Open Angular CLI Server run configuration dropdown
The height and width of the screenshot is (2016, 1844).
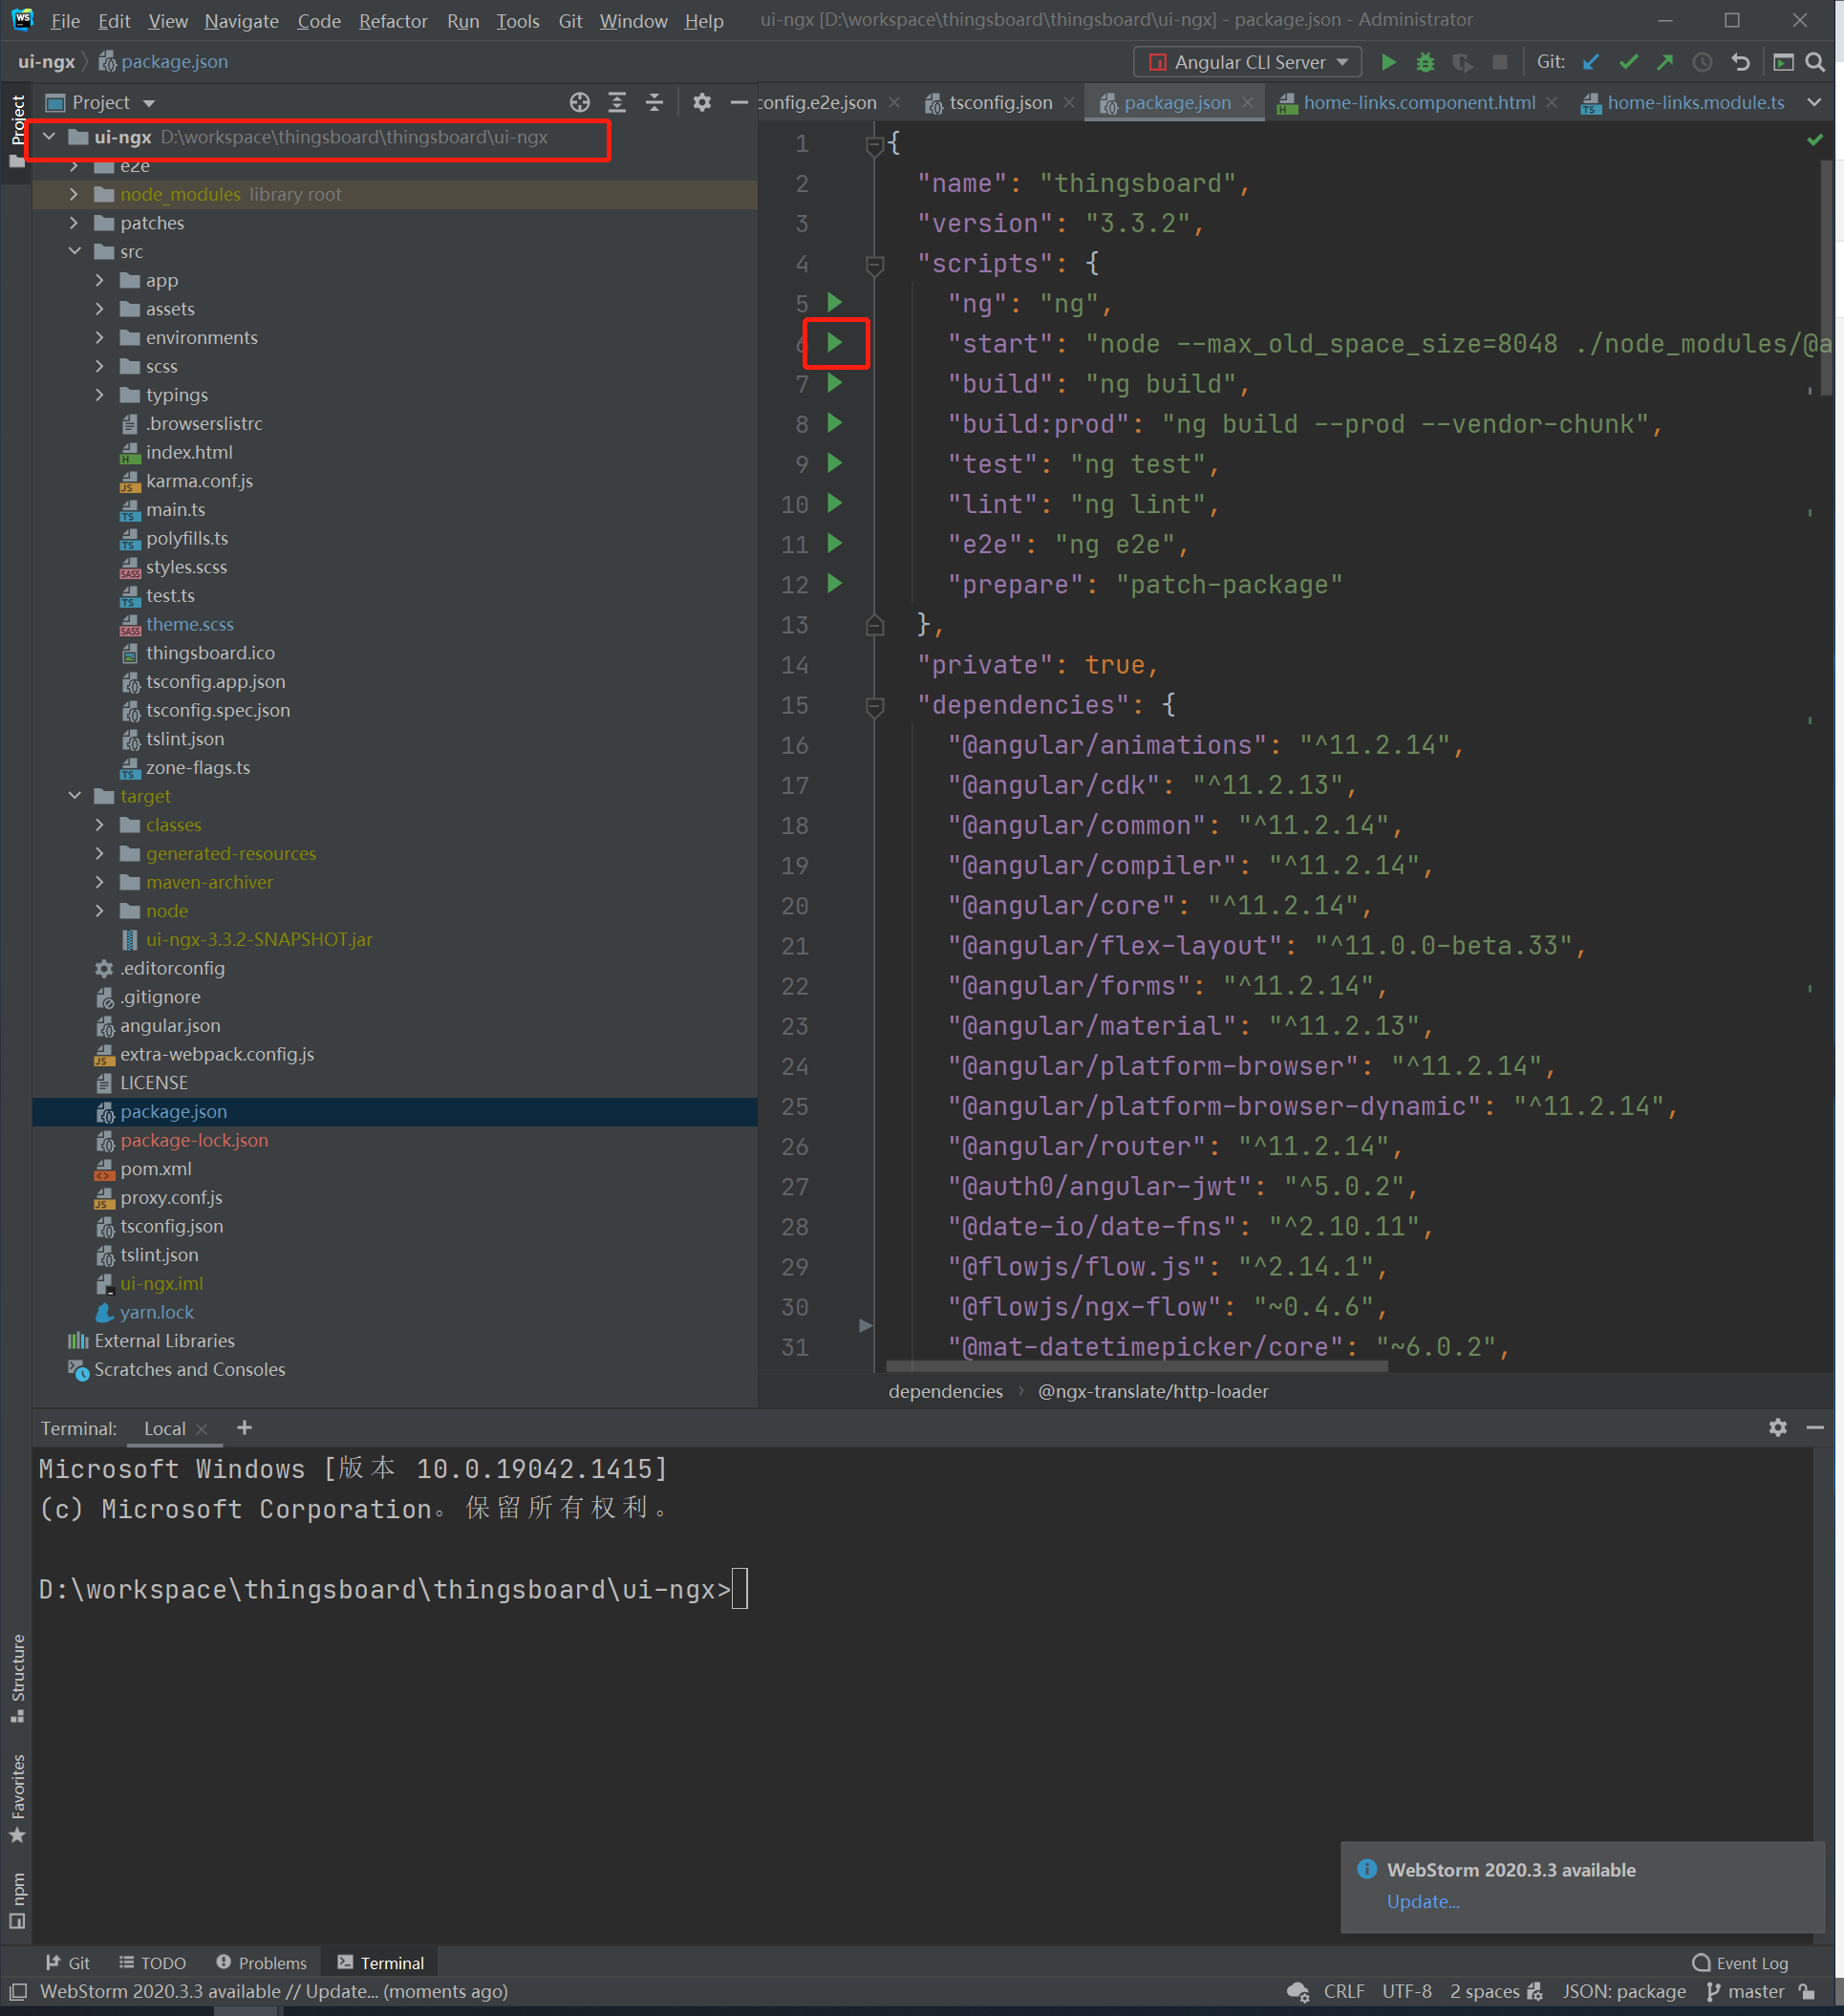pyautogui.click(x=1248, y=62)
